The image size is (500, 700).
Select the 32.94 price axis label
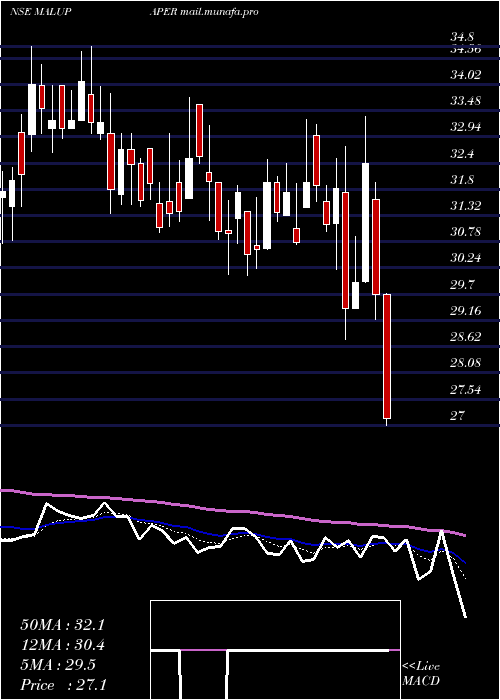(466, 127)
